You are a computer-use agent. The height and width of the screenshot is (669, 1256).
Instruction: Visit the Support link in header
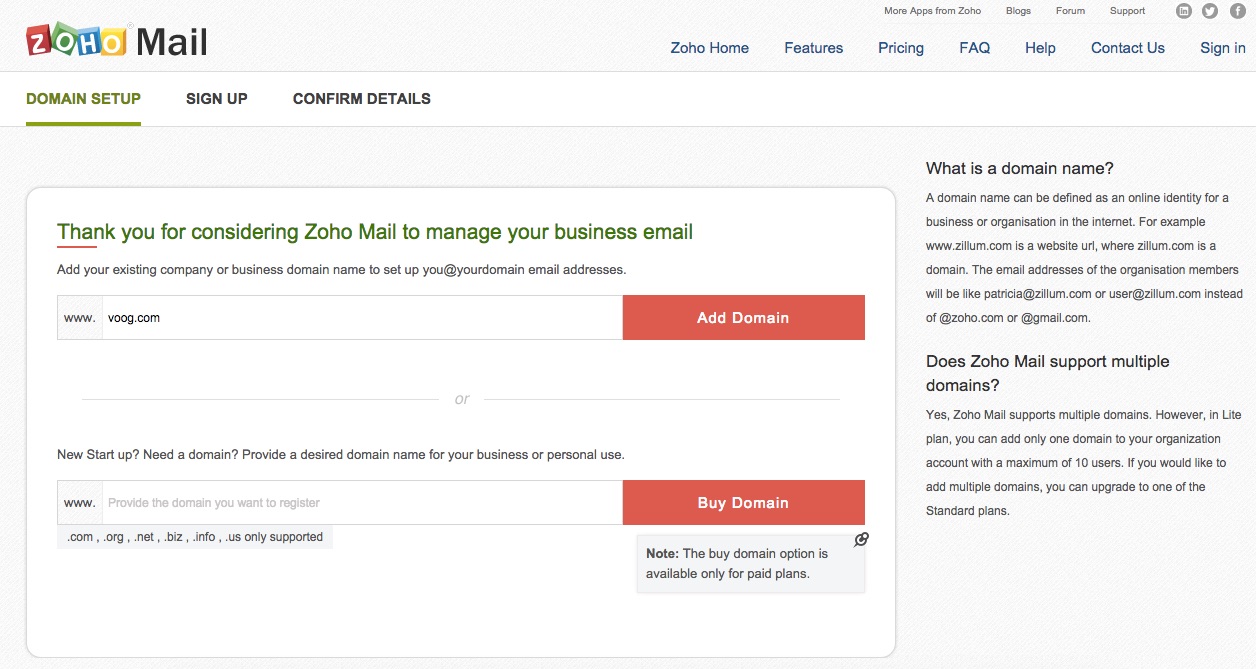(1127, 11)
